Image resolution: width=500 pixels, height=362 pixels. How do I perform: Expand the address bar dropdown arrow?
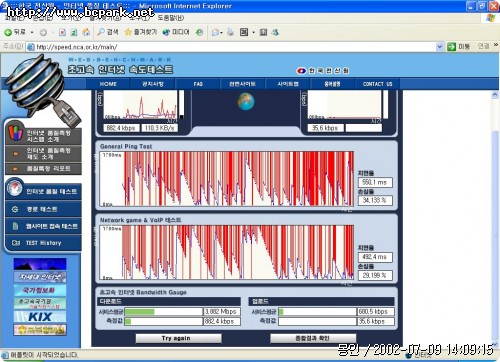[x=440, y=47]
